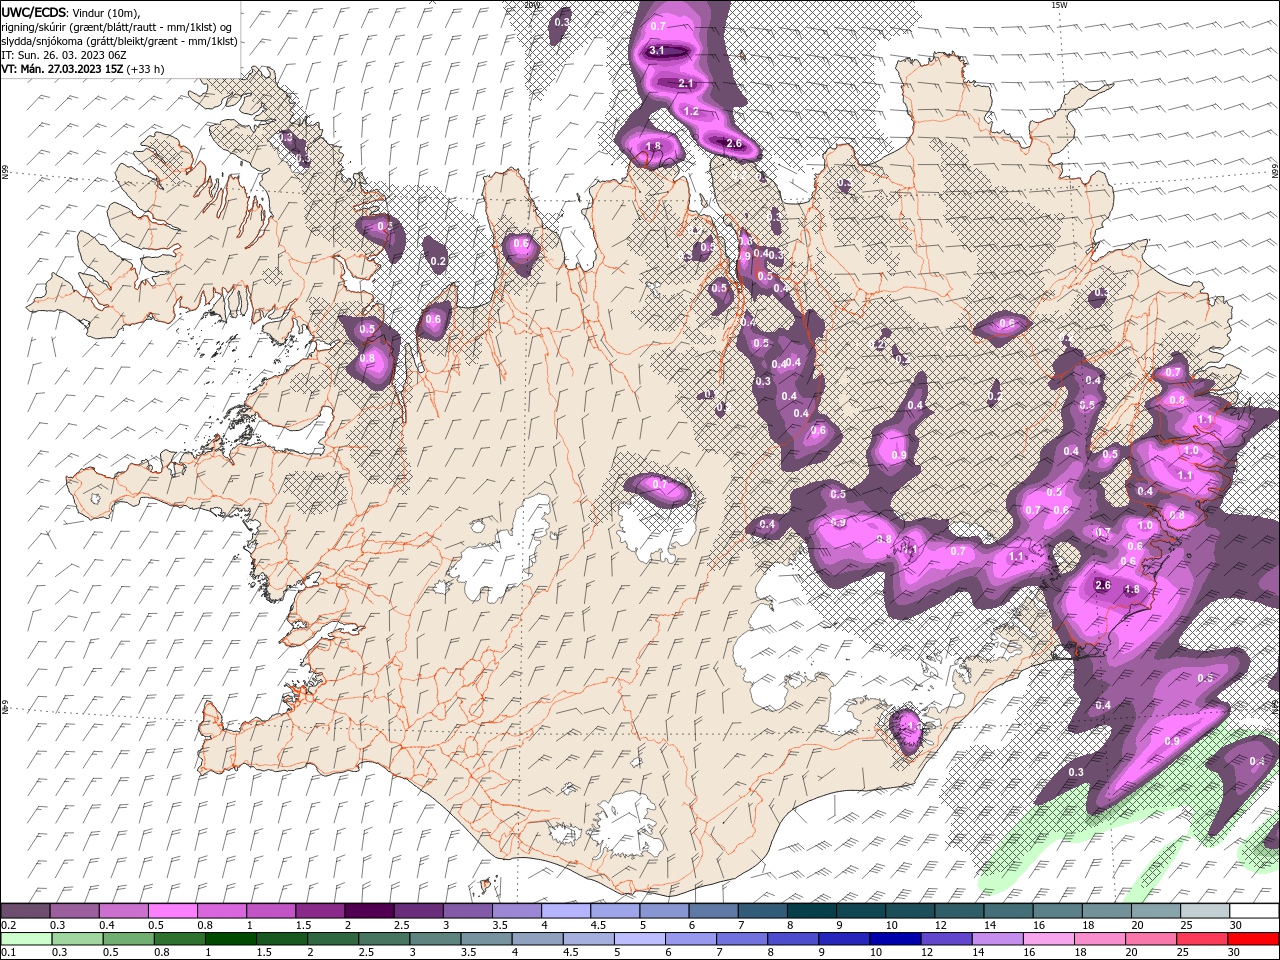Select the 'slydda/snjókoma' legend description line
The width and height of the screenshot is (1280, 960).
click(119, 41)
